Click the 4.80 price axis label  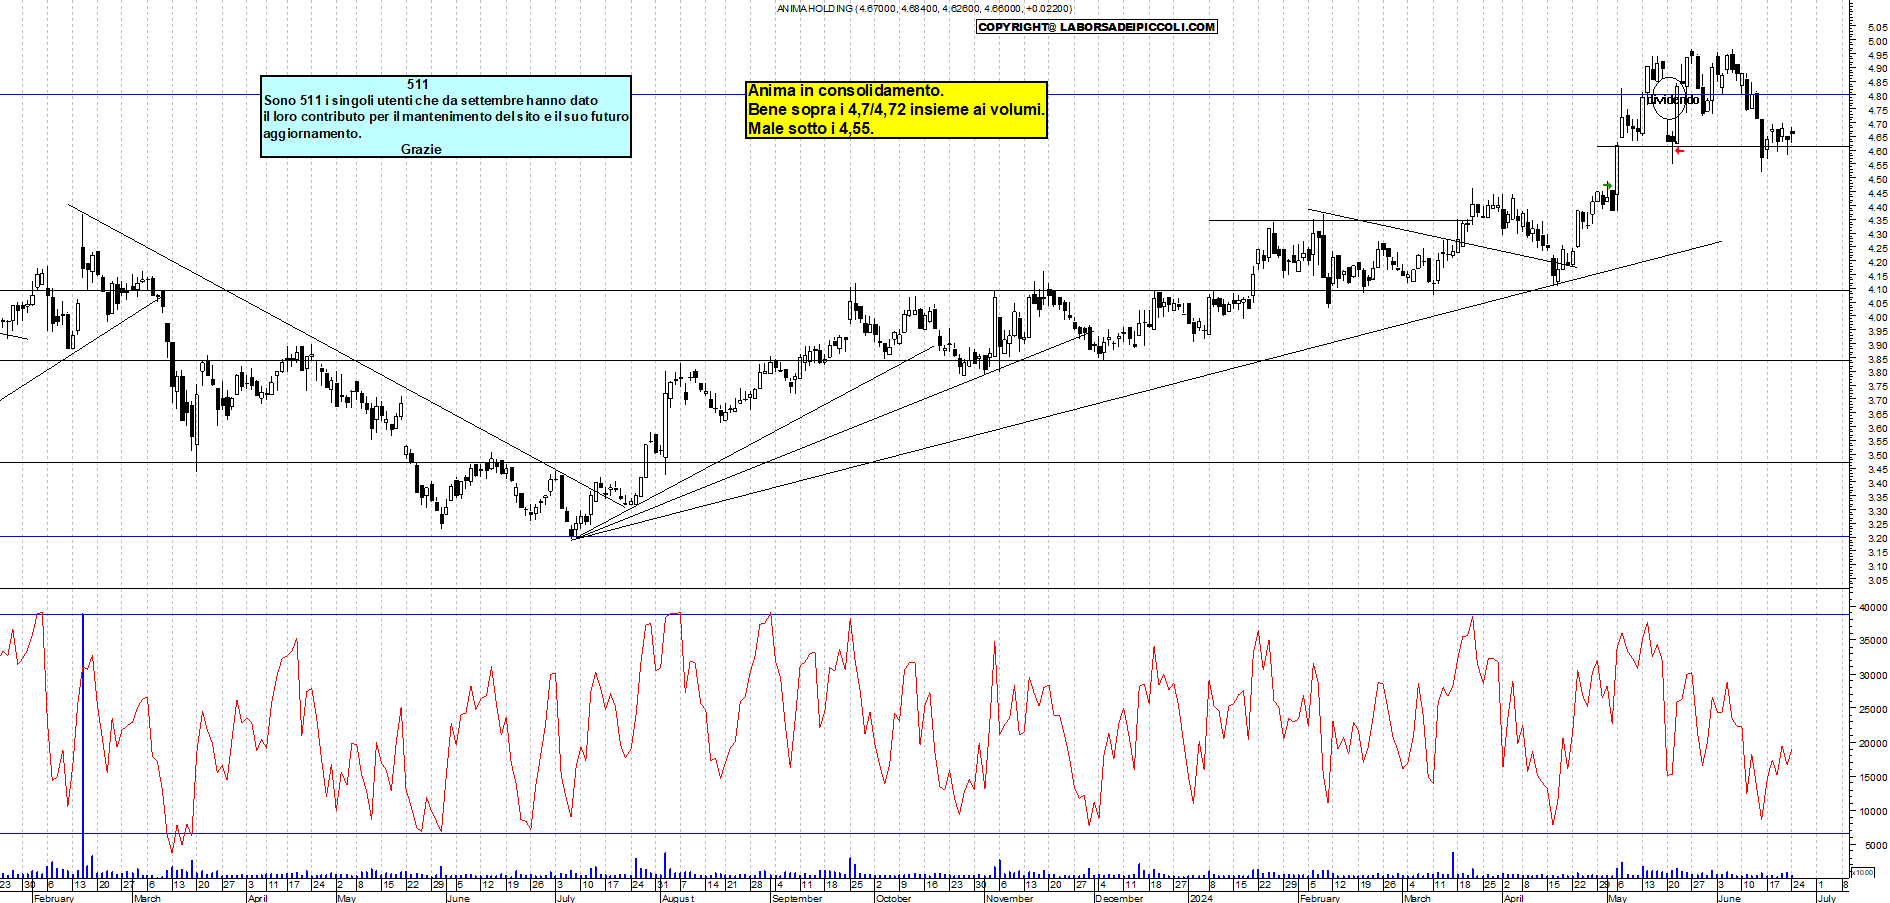tap(1877, 97)
